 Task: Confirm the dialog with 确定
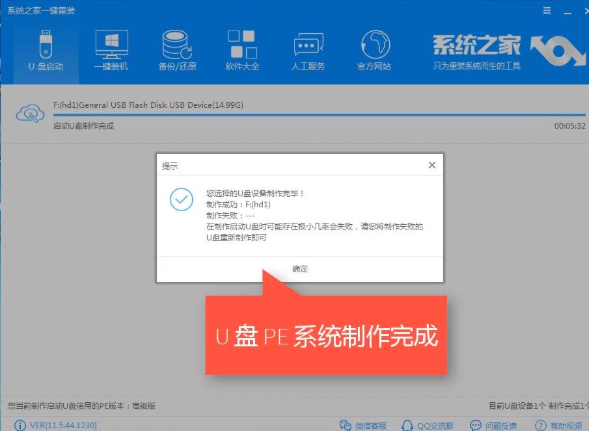tap(300, 269)
